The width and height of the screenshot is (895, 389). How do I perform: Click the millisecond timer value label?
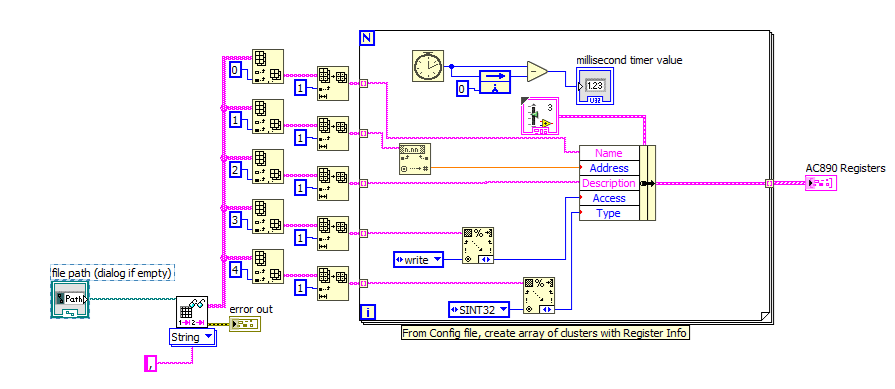click(x=629, y=59)
